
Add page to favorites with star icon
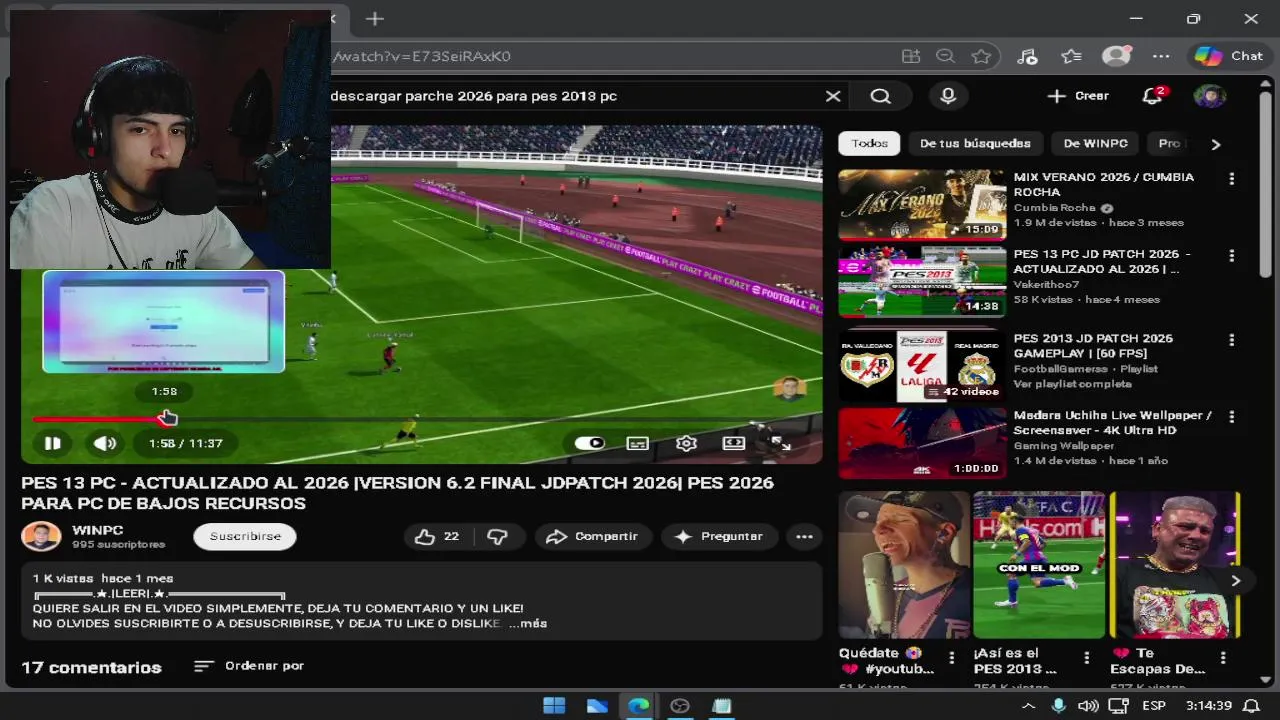pyautogui.click(x=981, y=57)
